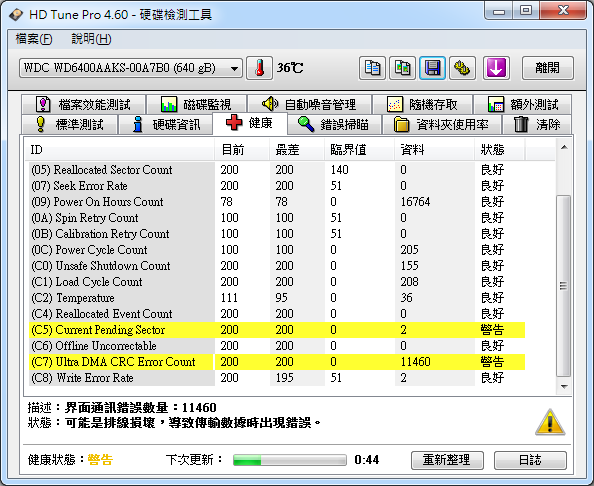Image resolution: width=594 pixels, height=486 pixels.
Task: Click the scrollbar down arrow
Action: (x=564, y=387)
